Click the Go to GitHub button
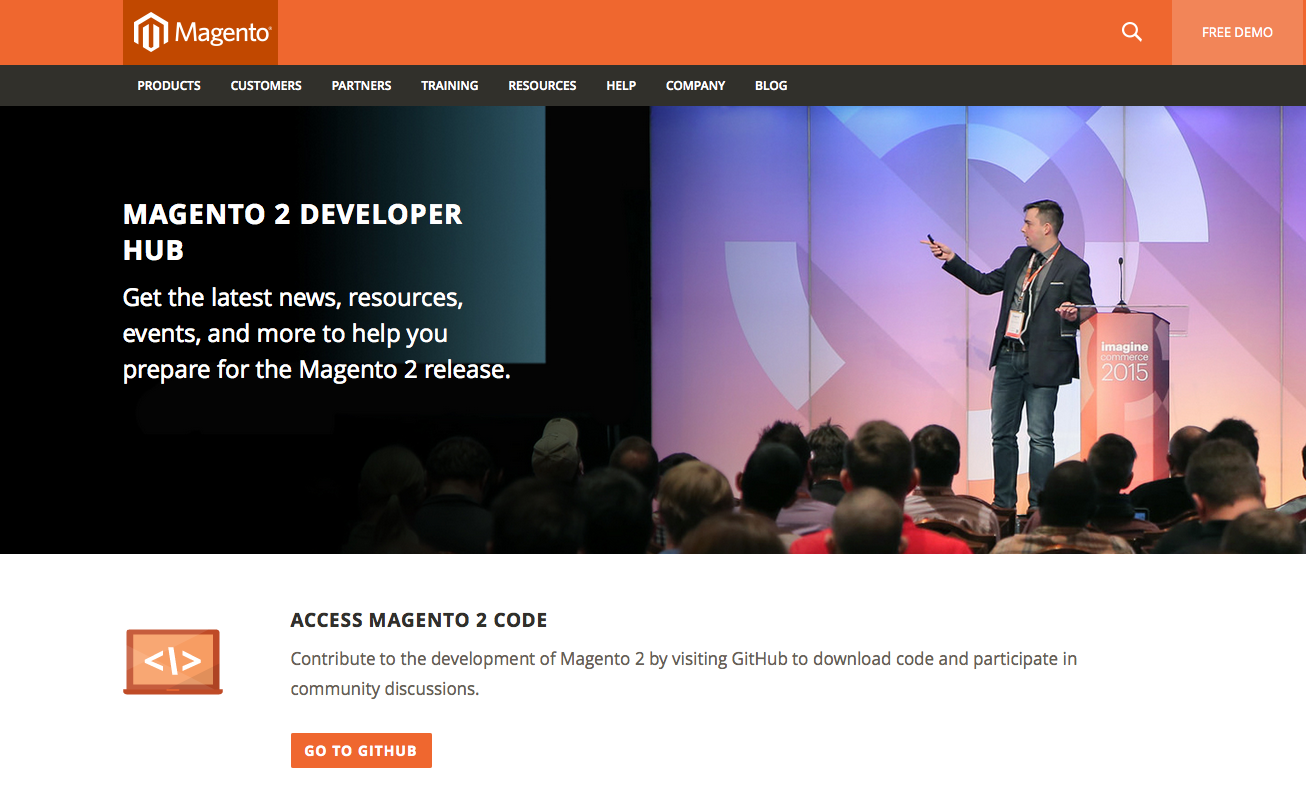 coord(361,750)
